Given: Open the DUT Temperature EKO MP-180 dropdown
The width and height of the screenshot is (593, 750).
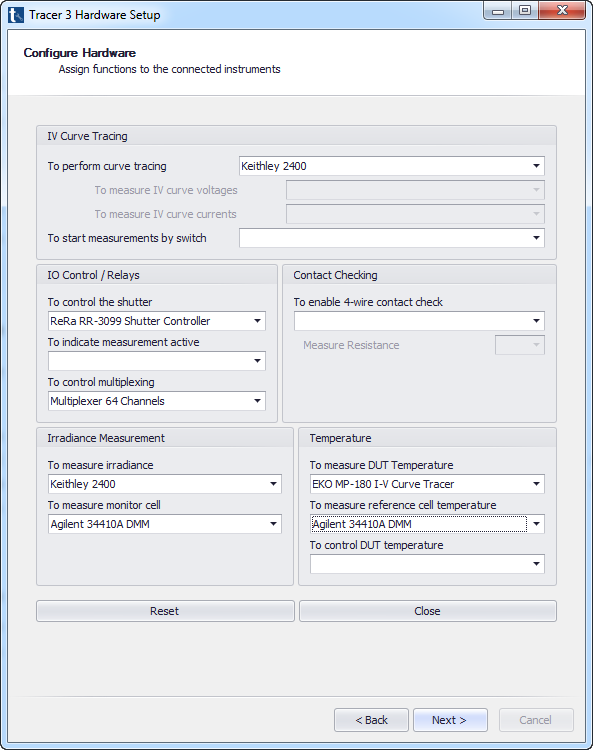Looking at the screenshot, I should pyautogui.click(x=427, y=484).
